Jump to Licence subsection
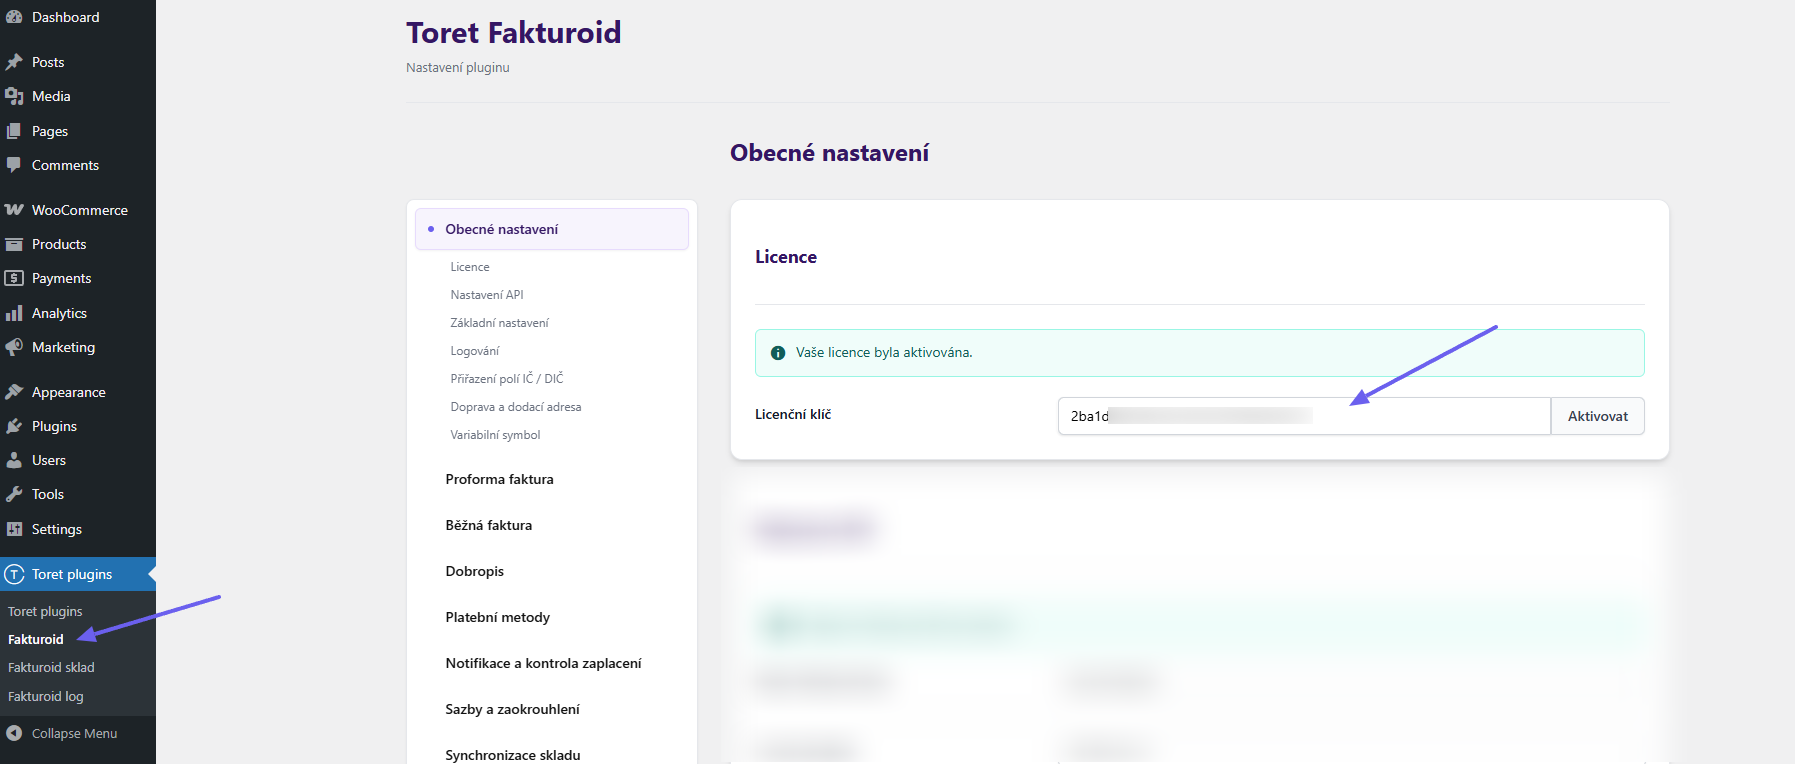 (x=470, y=267)
